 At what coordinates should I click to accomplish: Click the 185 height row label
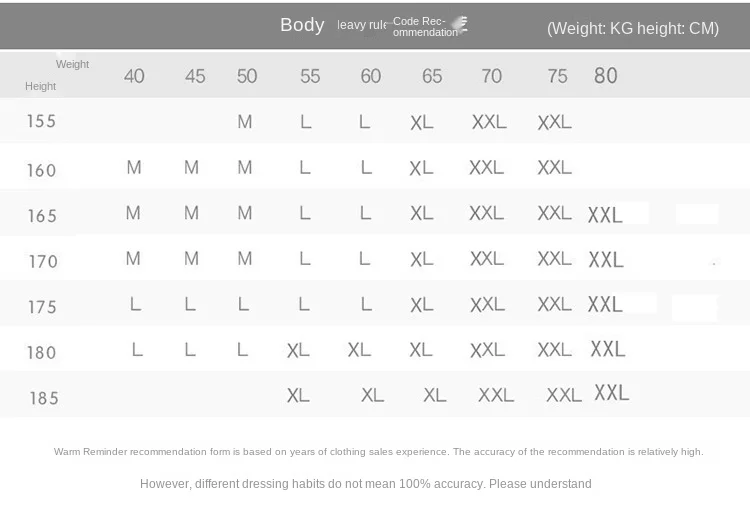pos(44,398)
